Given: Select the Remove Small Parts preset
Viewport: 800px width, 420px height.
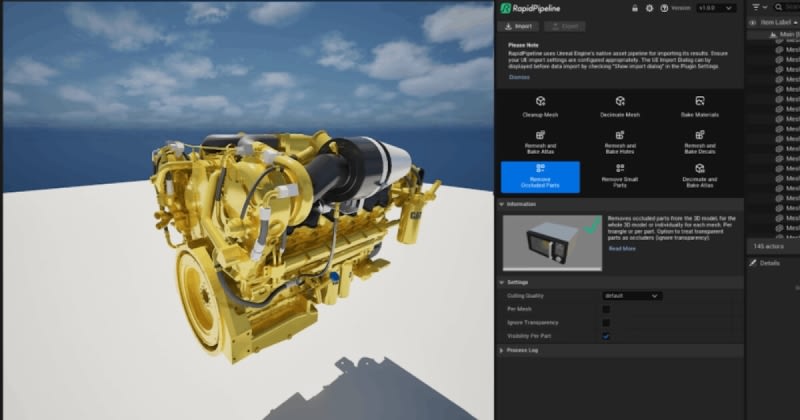Looking at the screenshot, I should (x=620, y=175).
